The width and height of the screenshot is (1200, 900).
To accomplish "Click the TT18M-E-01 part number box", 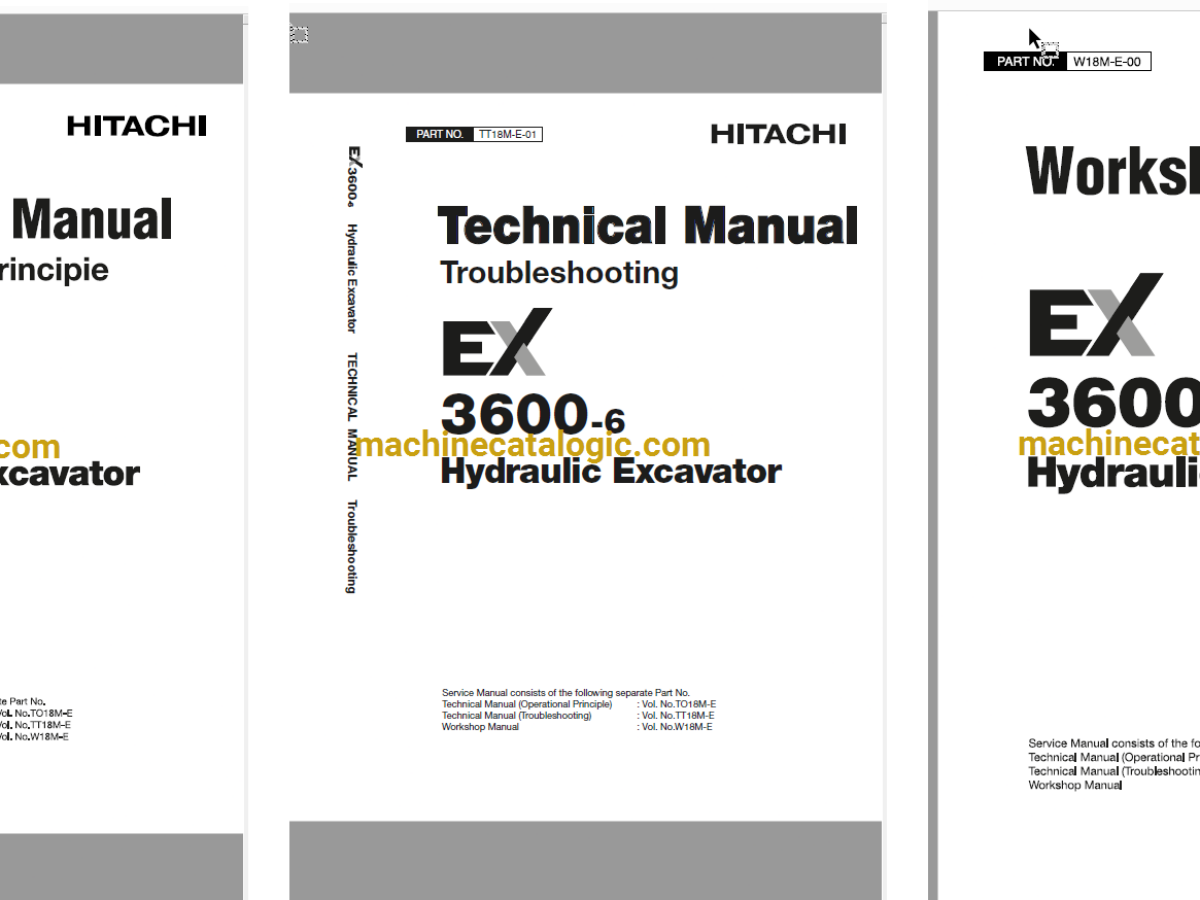I will click(x=508, y=134).
